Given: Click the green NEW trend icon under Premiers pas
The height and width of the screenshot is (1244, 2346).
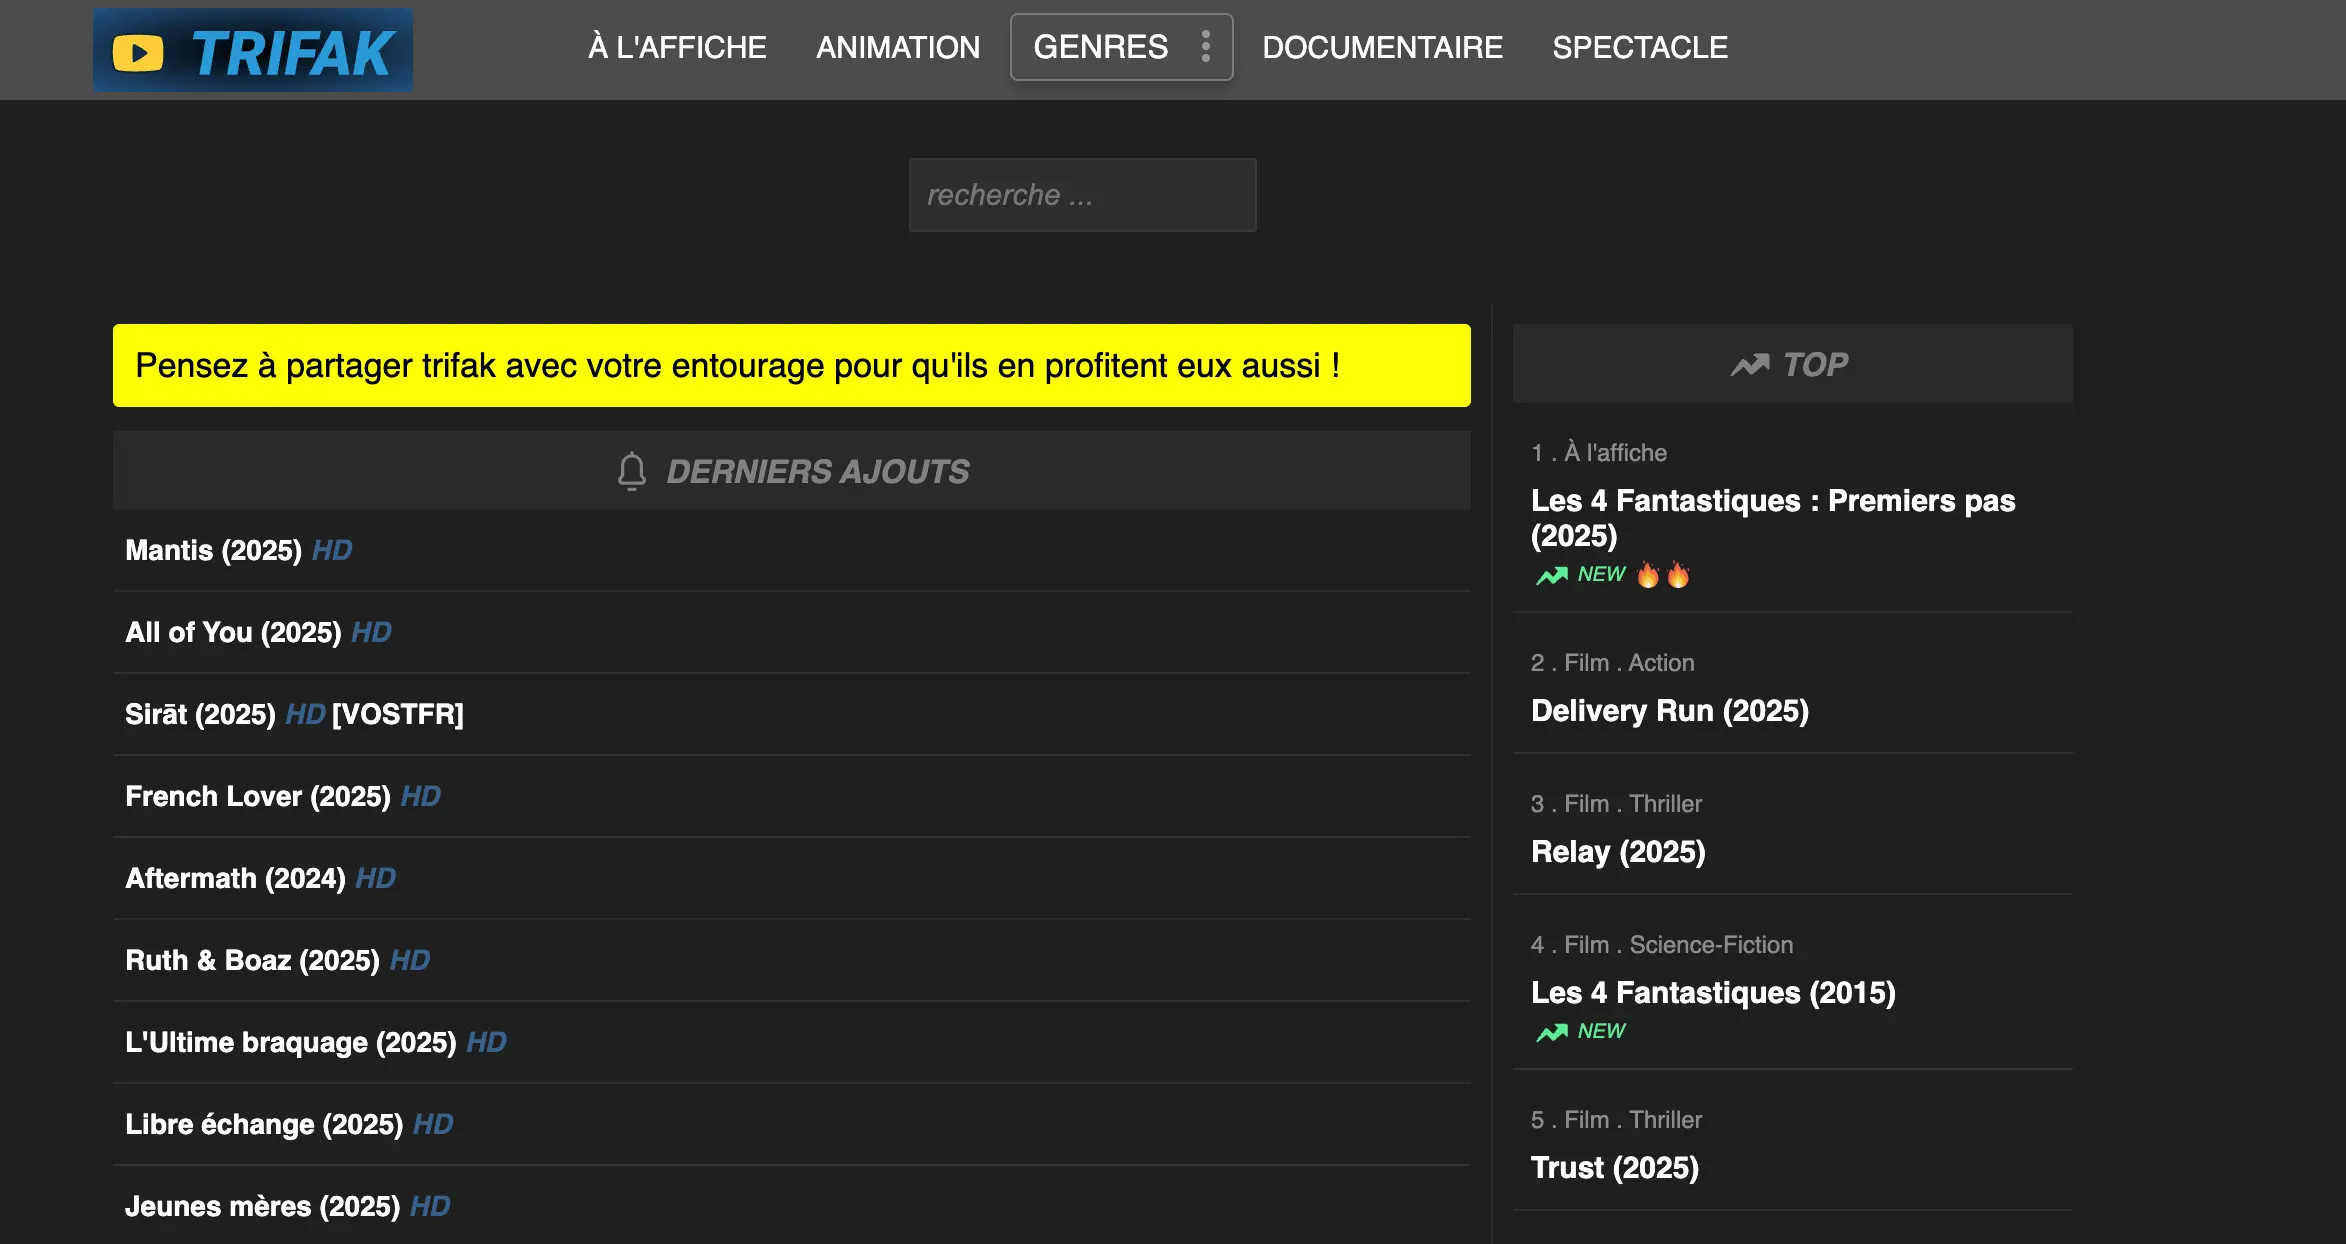Looking at the screenshot, I should pyautogui.click(x=1552, y=575).
